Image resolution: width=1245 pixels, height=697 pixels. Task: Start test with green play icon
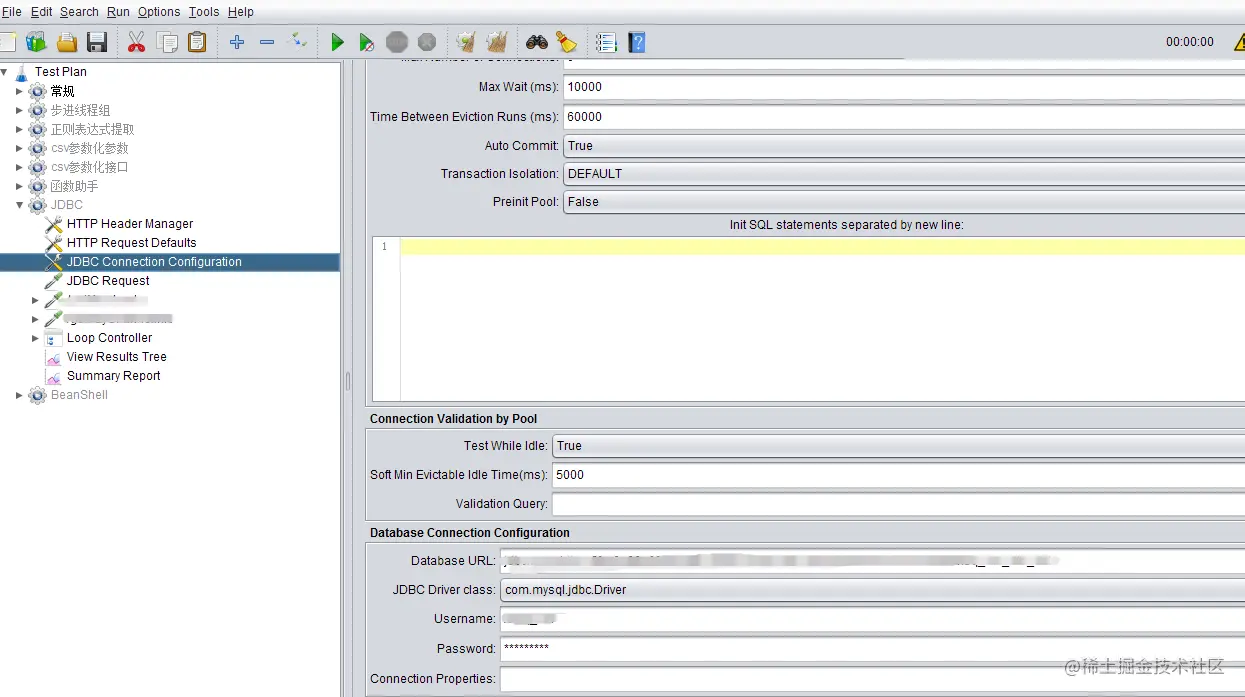pos(337,42)
